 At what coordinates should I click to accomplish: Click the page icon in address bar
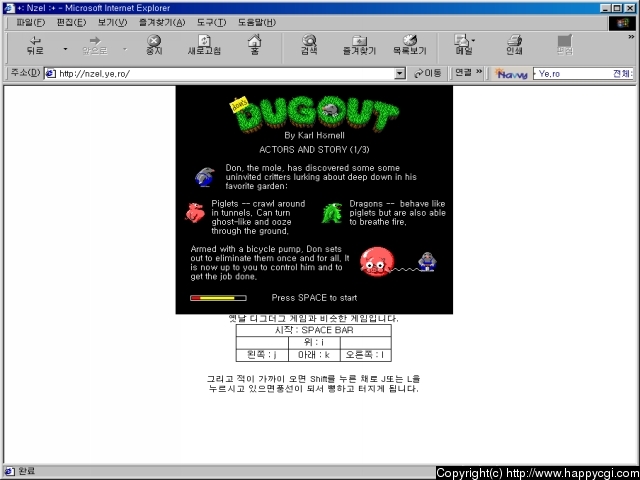51,74
